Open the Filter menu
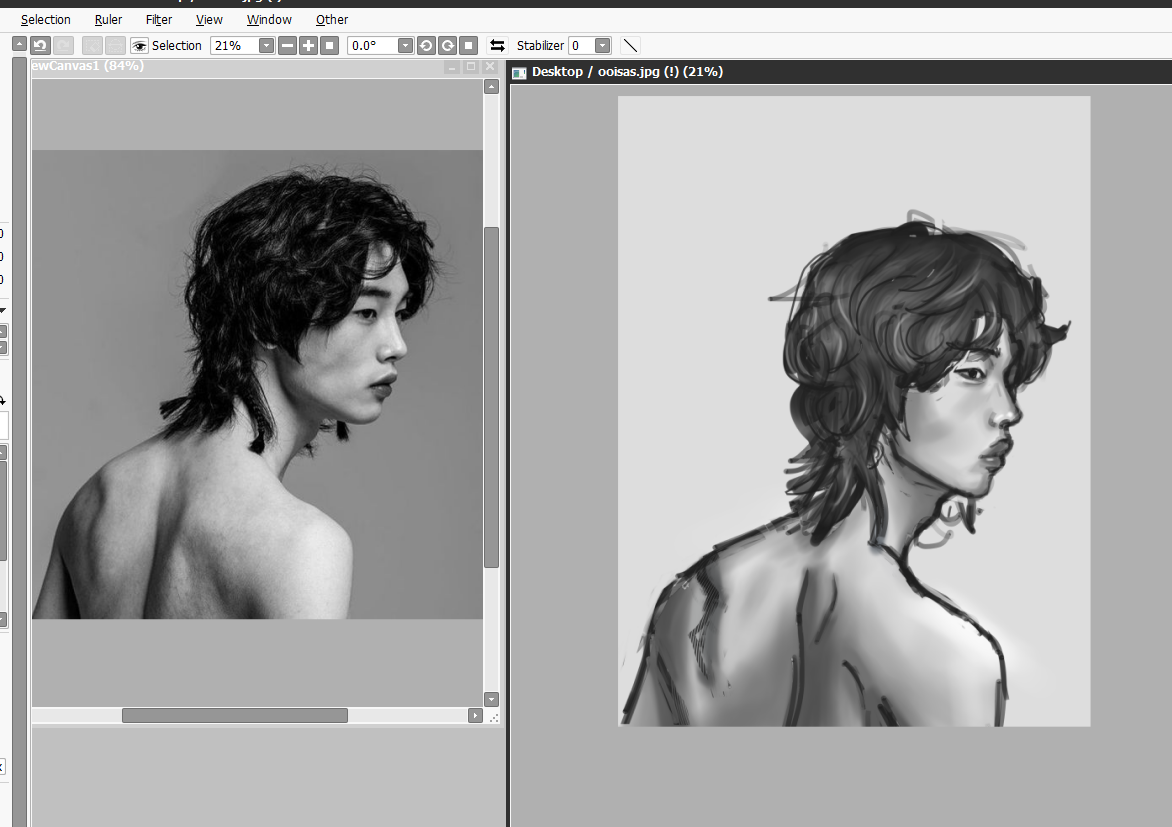 159,19
